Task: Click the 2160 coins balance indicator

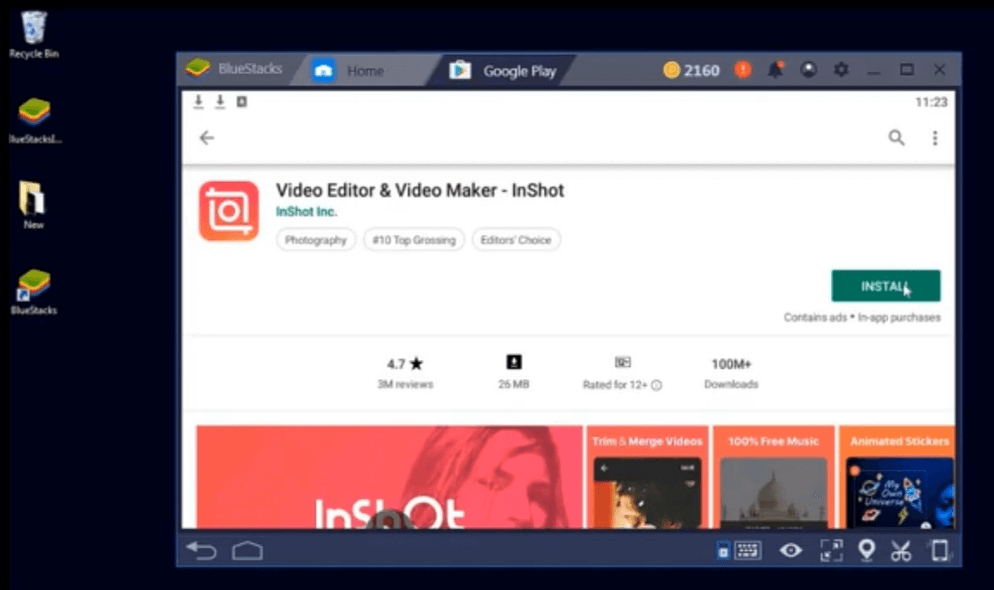Action: (x=691, y=70)
